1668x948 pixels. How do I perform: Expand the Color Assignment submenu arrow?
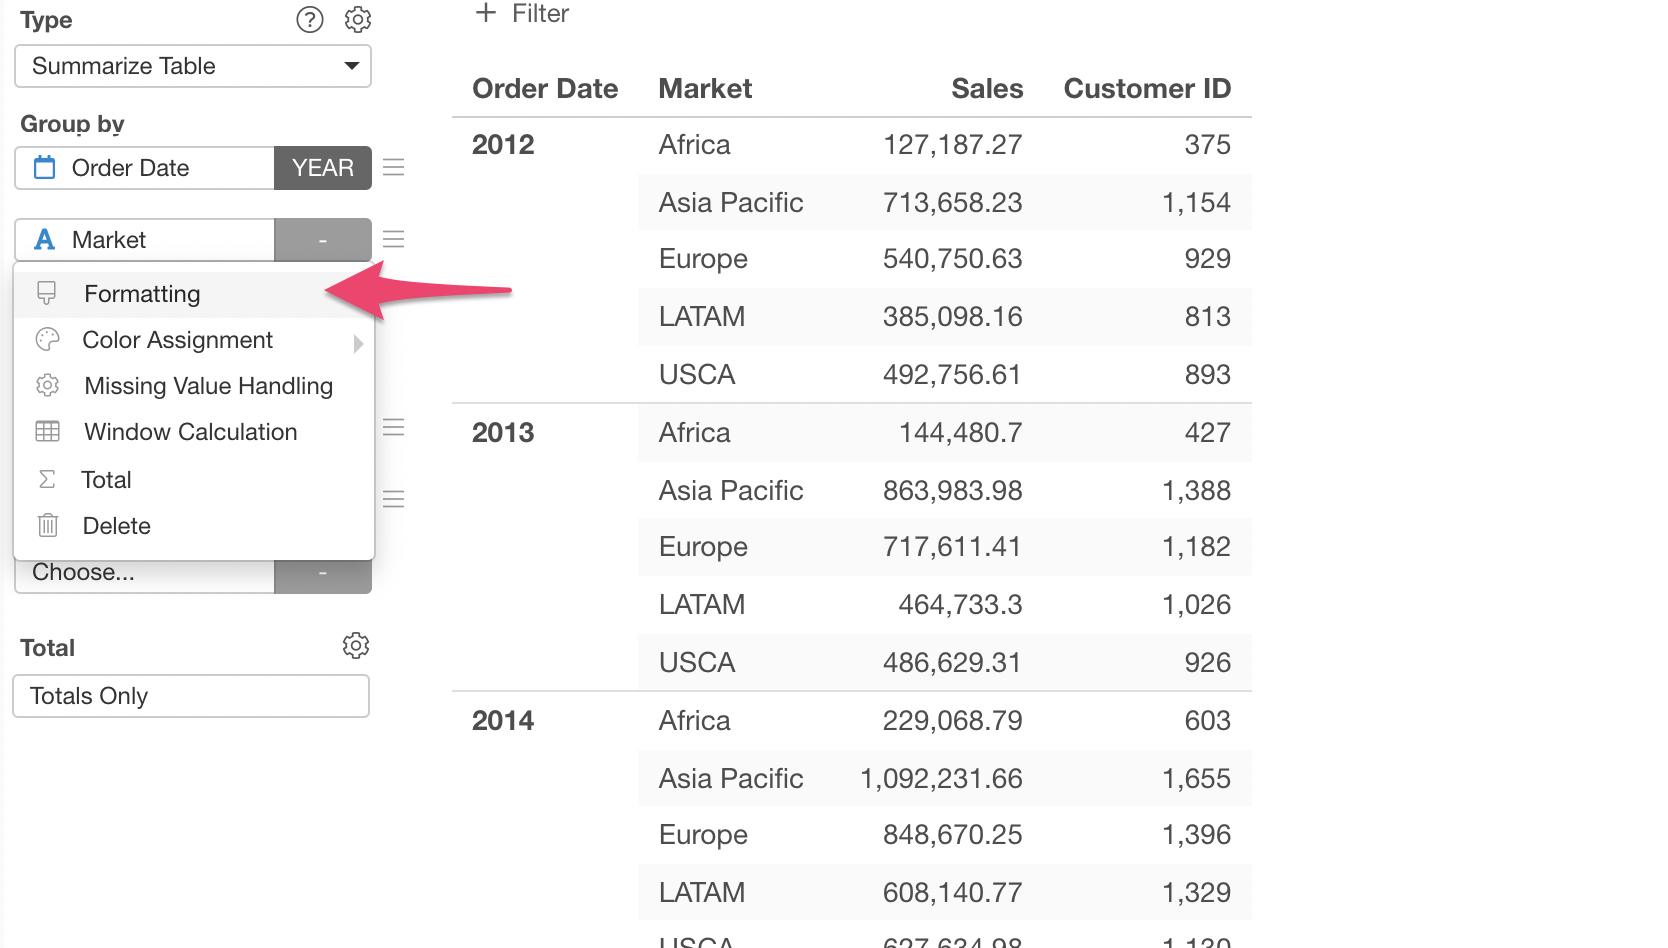(x=358, y=343)
